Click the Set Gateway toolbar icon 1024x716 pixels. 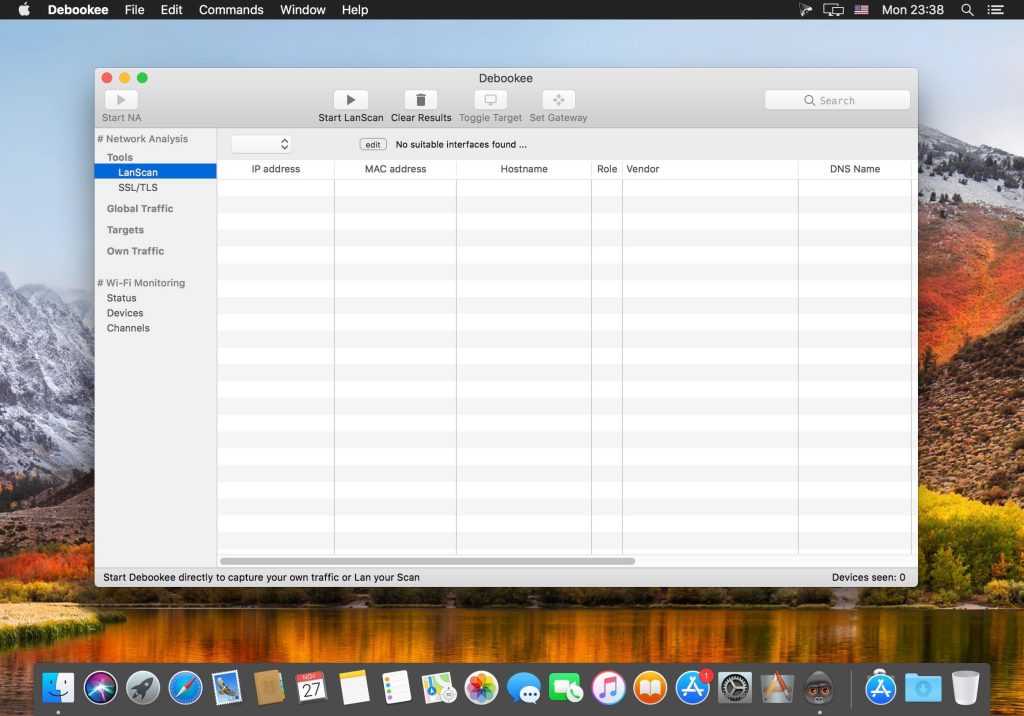(558, 100)
